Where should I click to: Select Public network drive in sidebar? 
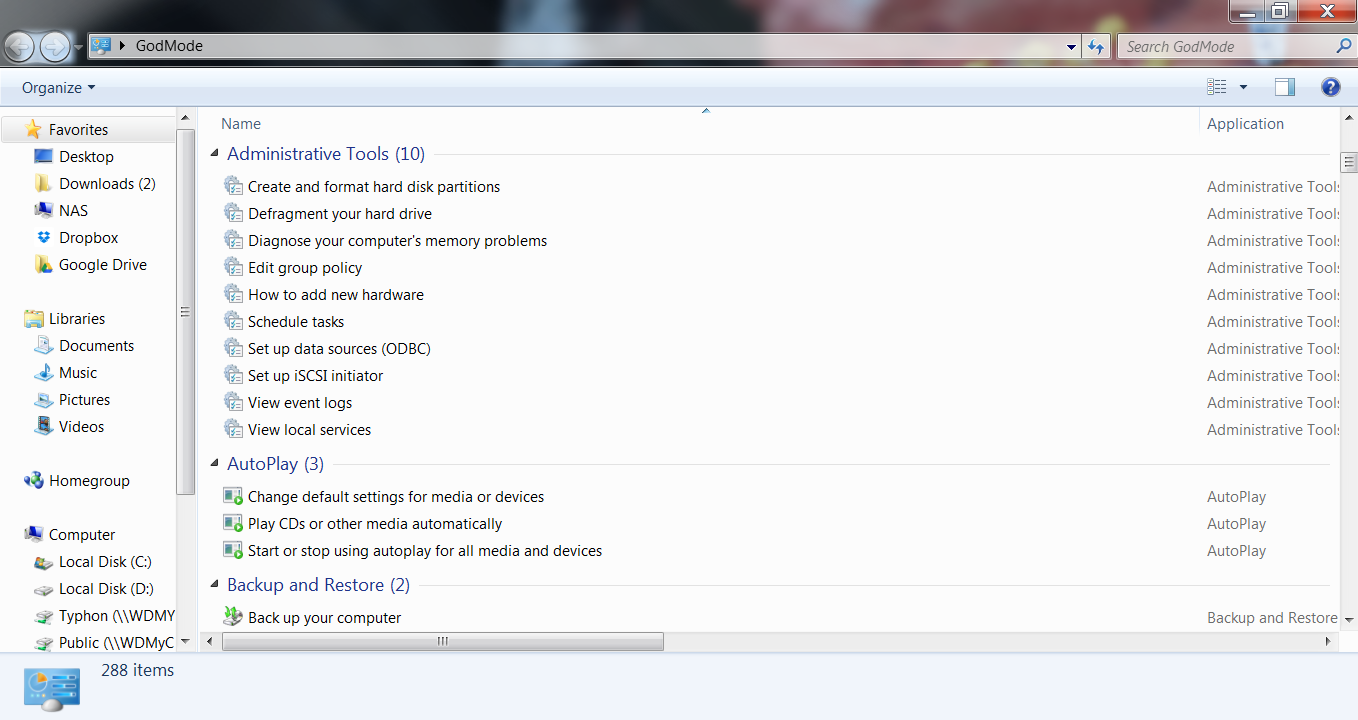[116, 642]
